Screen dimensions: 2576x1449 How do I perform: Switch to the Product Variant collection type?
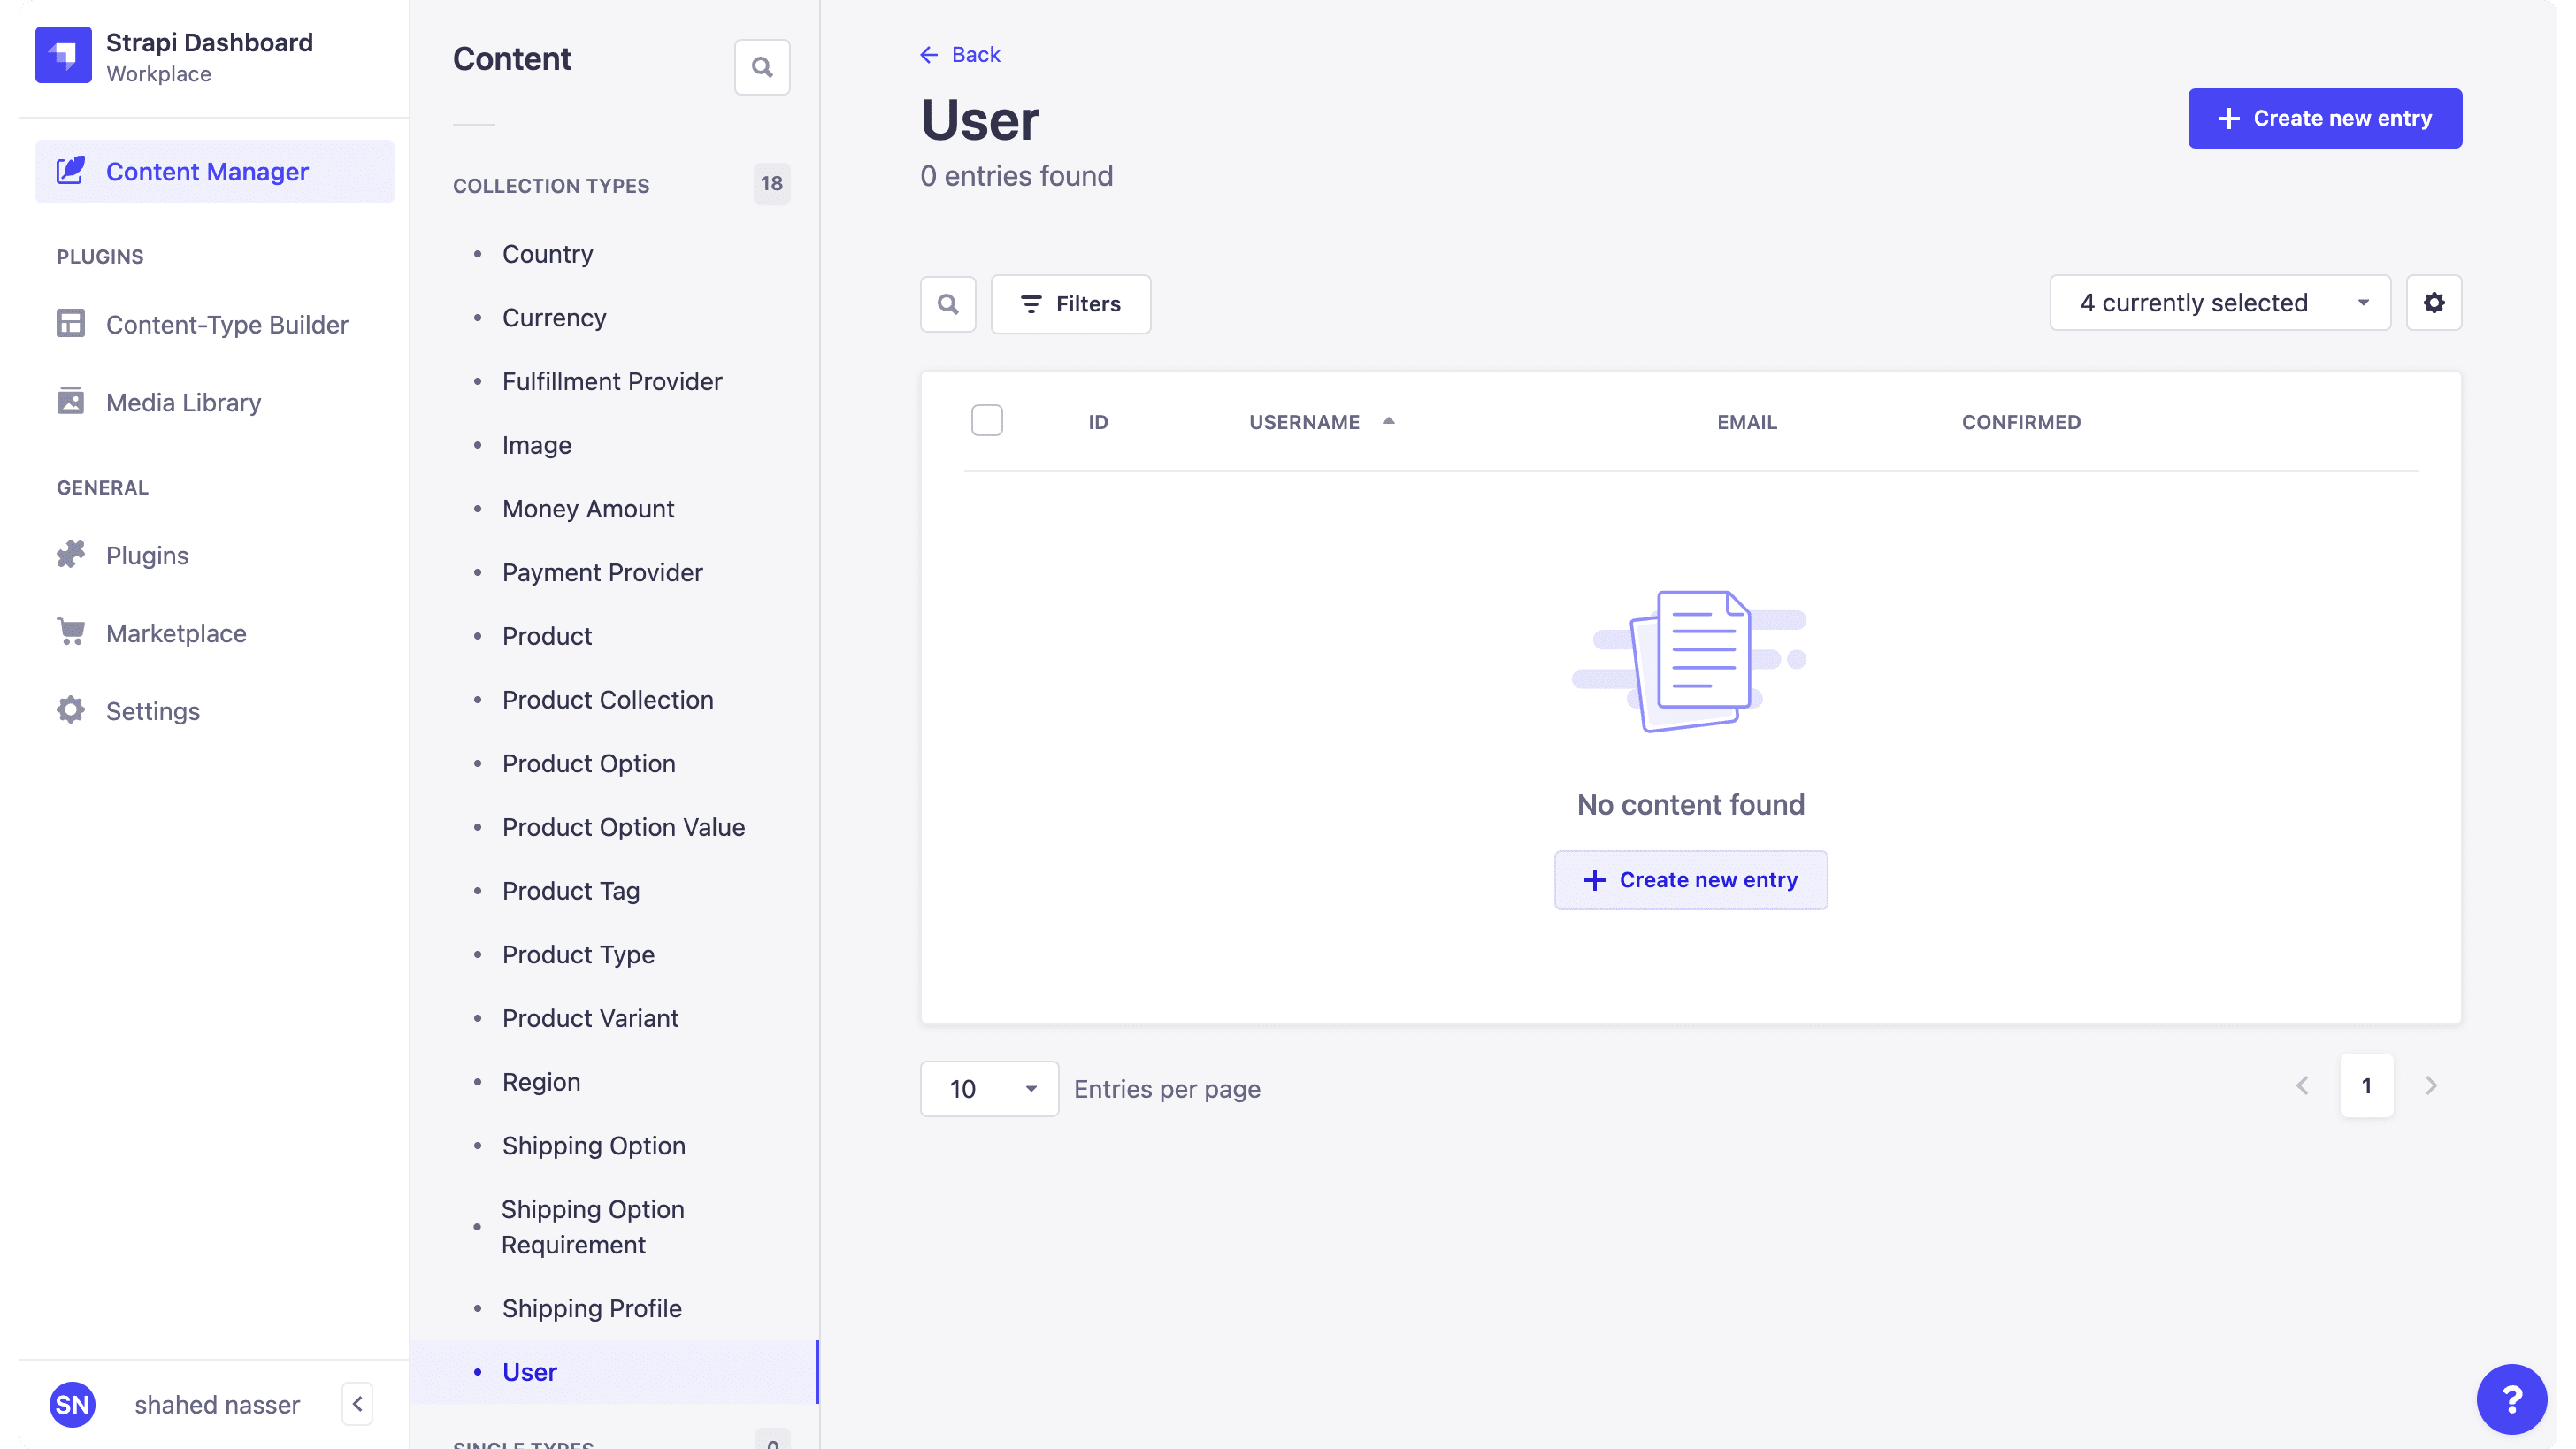tap(590, 1018)
